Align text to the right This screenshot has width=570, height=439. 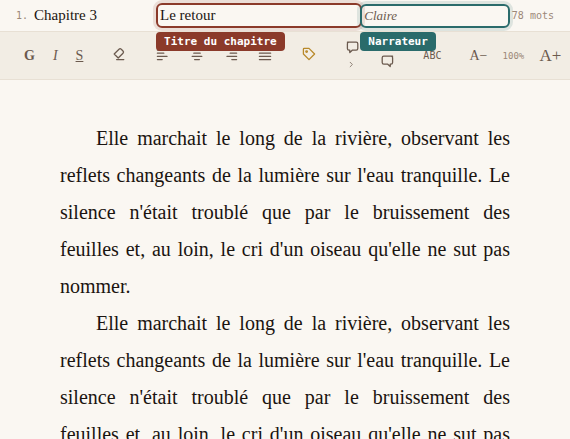(x=232, y=56)
